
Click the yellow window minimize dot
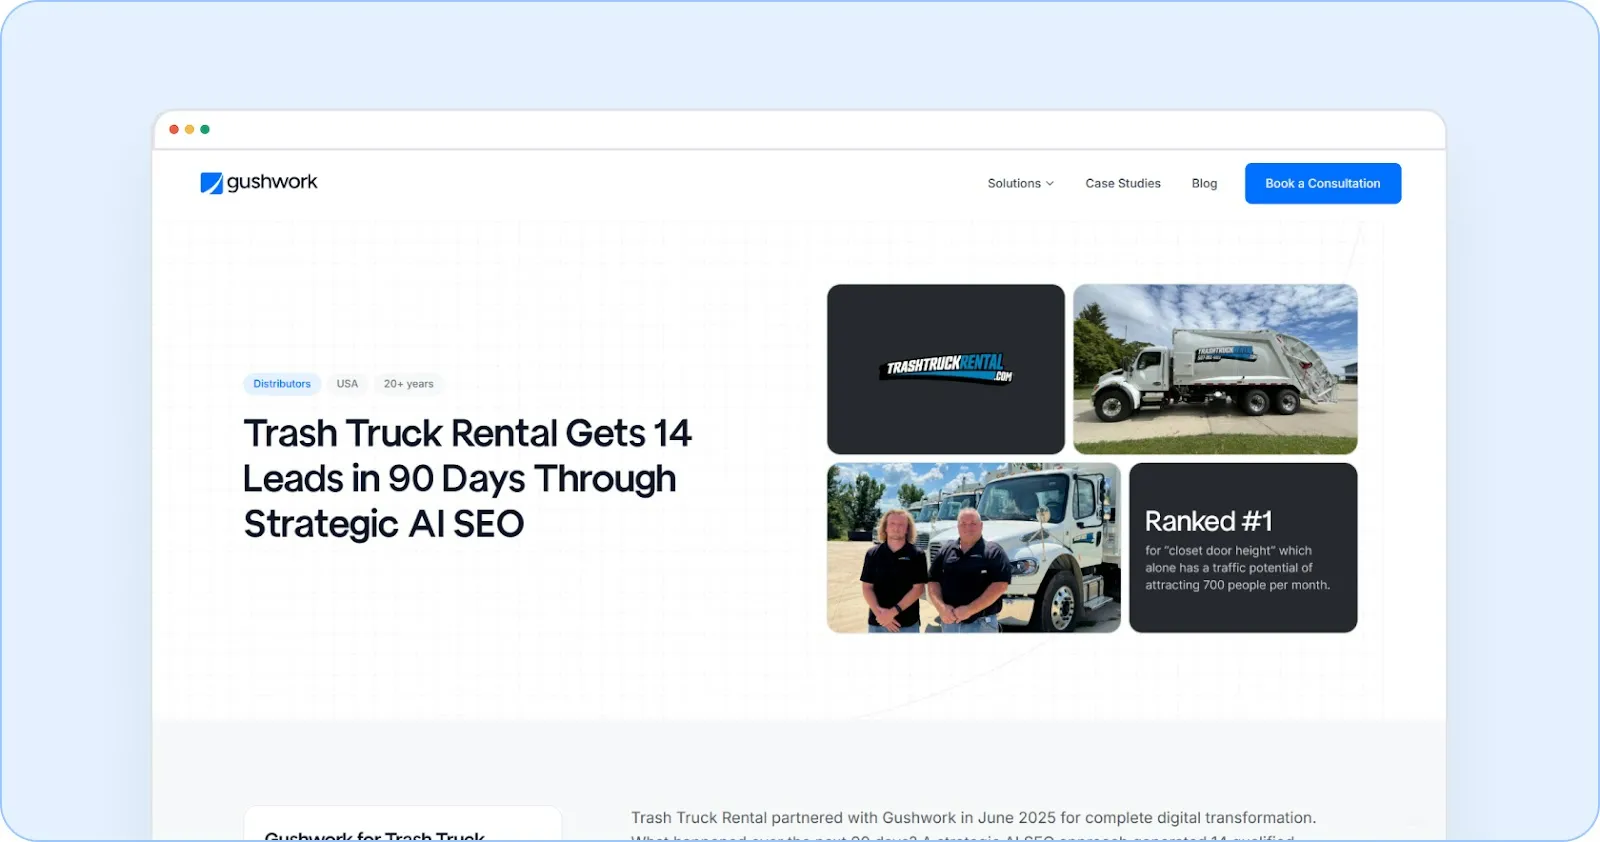coord(189,129)
